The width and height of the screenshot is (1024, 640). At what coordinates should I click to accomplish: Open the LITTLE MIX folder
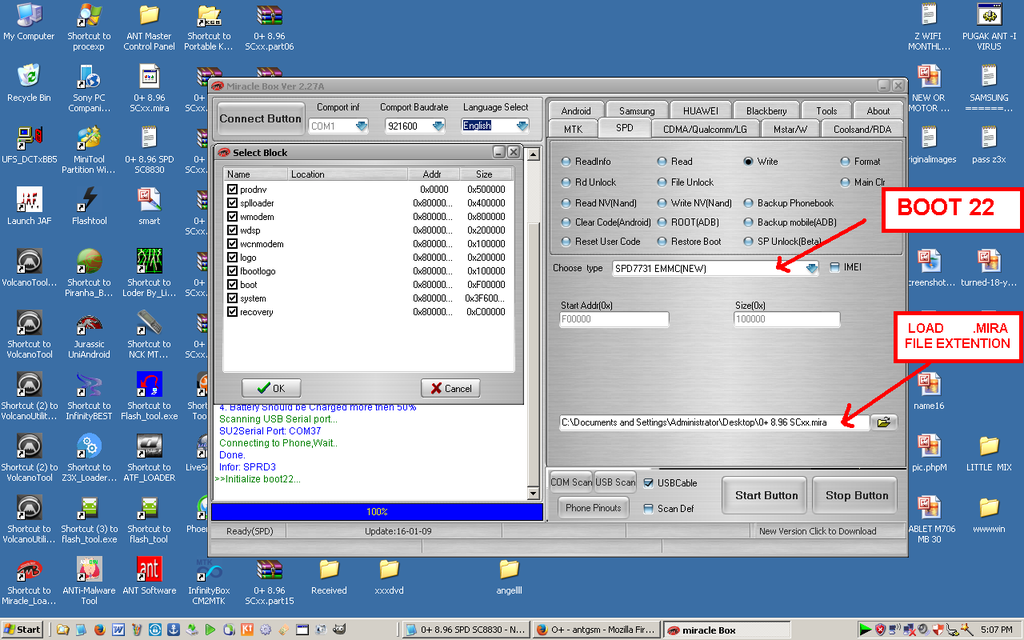989,453
